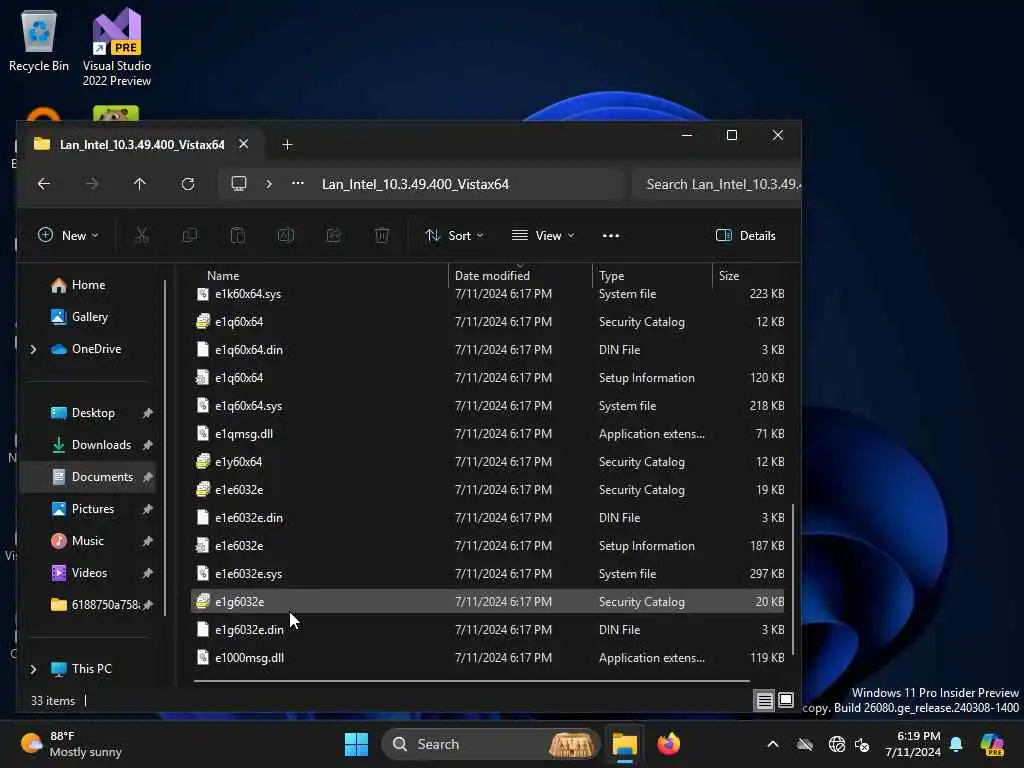1024x768 pixels.
Task: Open the Sort dropdown menu
Action: 454,236
